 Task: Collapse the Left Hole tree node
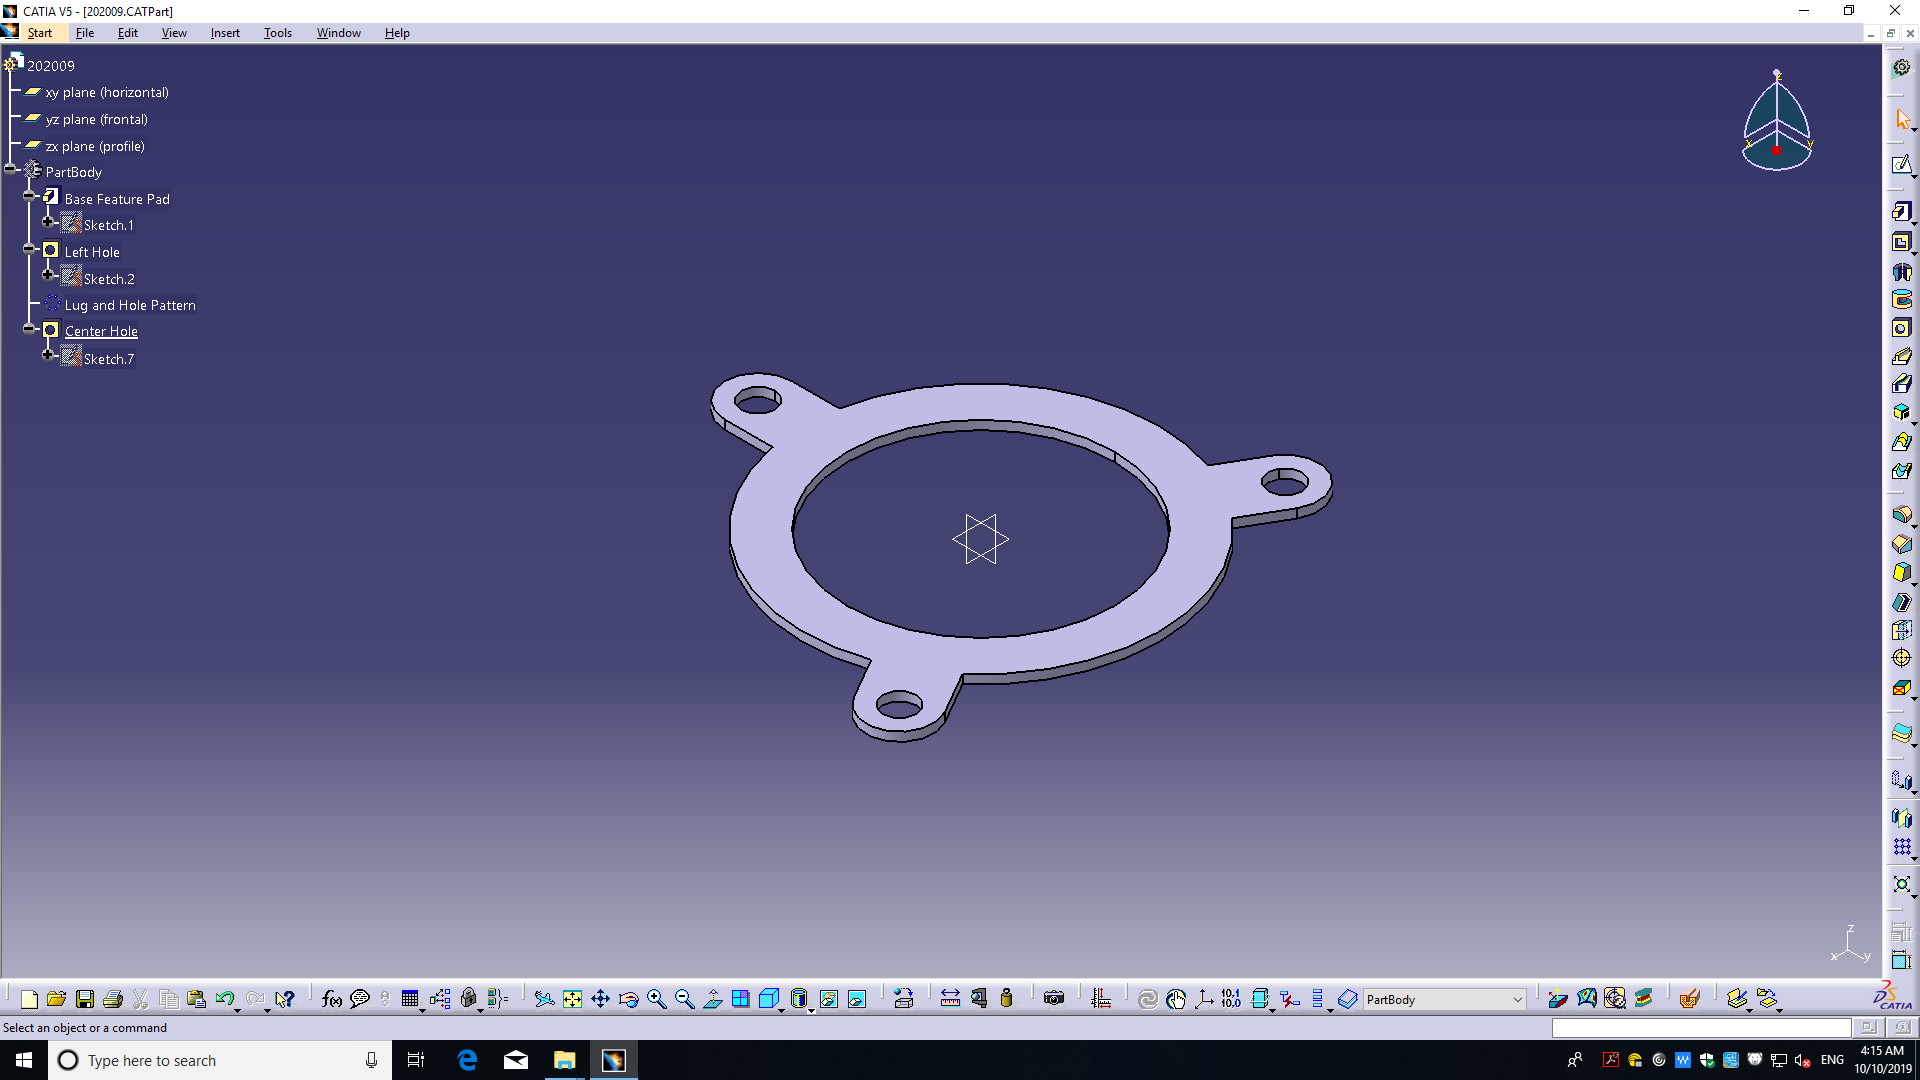[x=30, y=249]
